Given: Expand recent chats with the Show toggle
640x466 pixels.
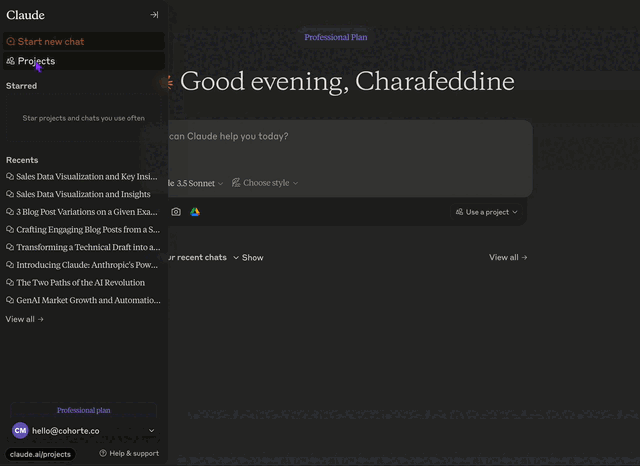Looking at the screenshot, I should (x=248, y=257).
